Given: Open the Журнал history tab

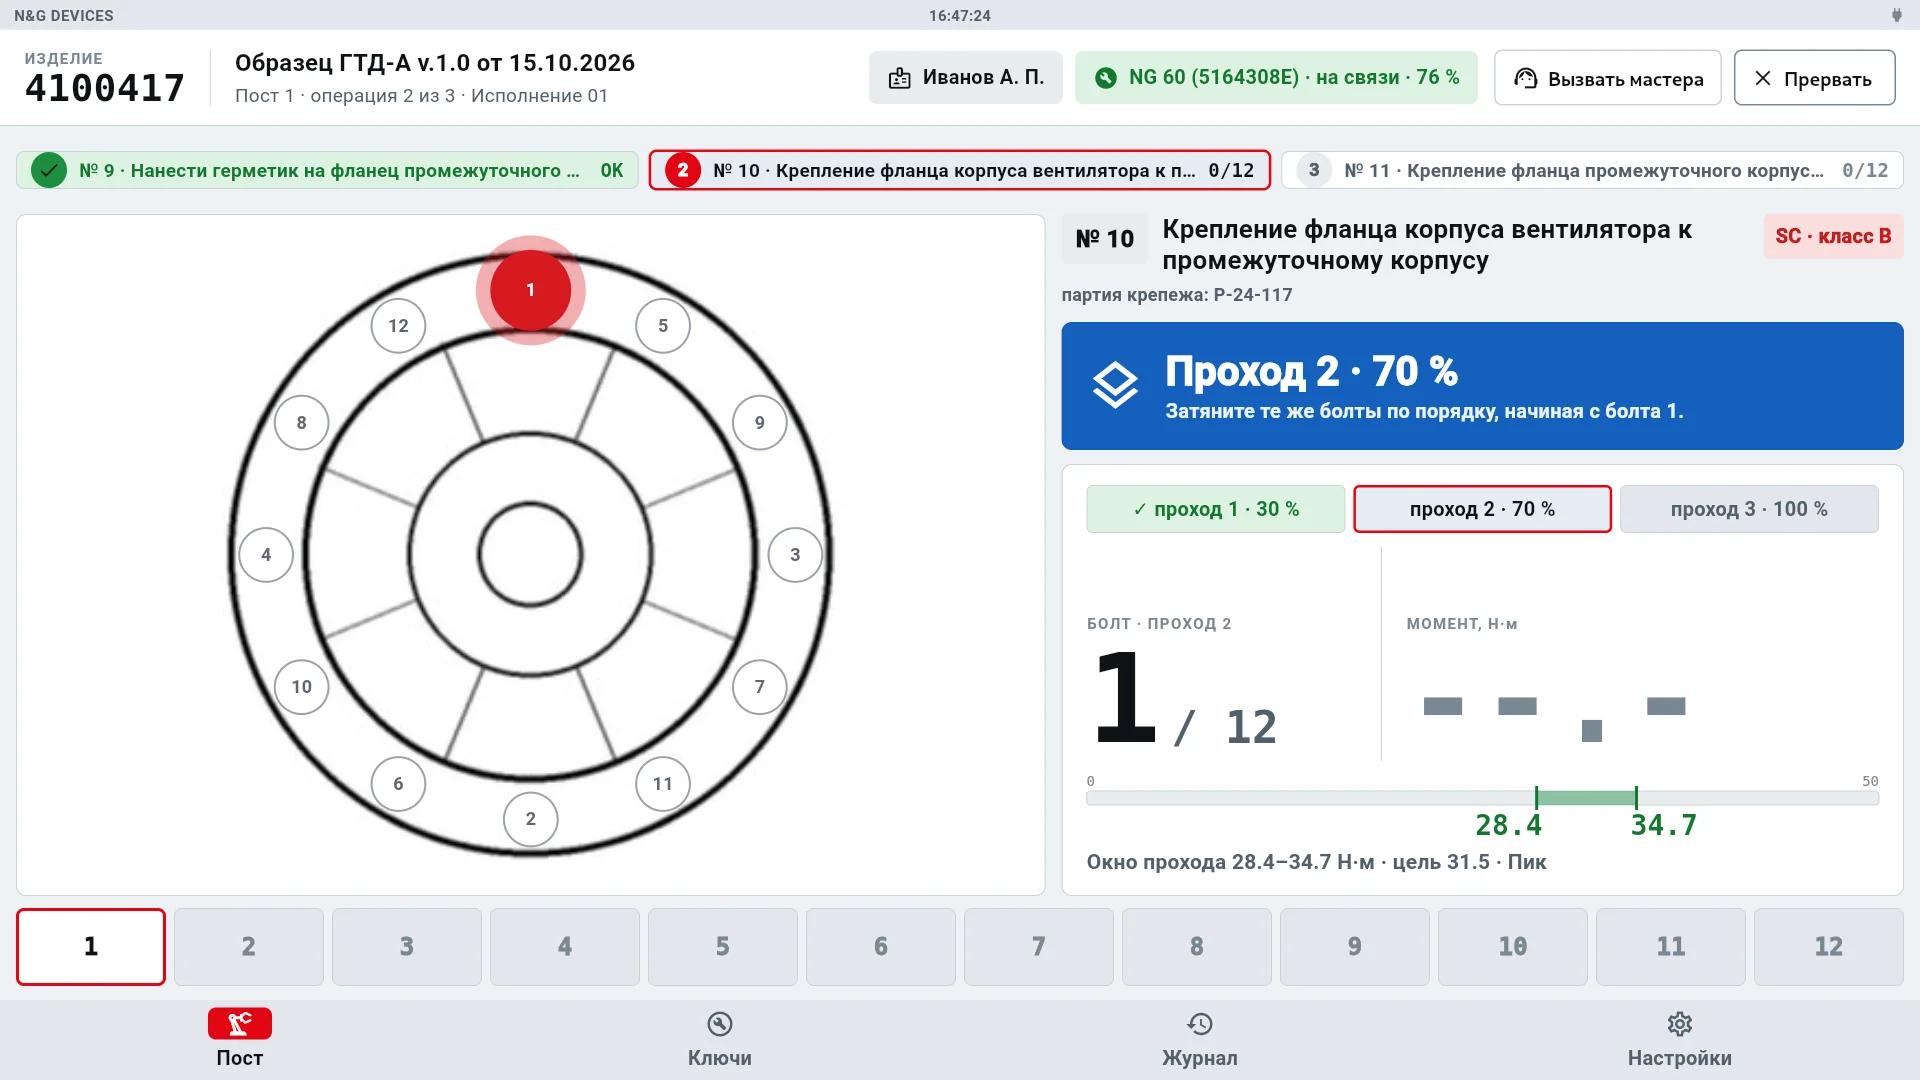Looking at the screenshot, I should coord(1200,1024).
